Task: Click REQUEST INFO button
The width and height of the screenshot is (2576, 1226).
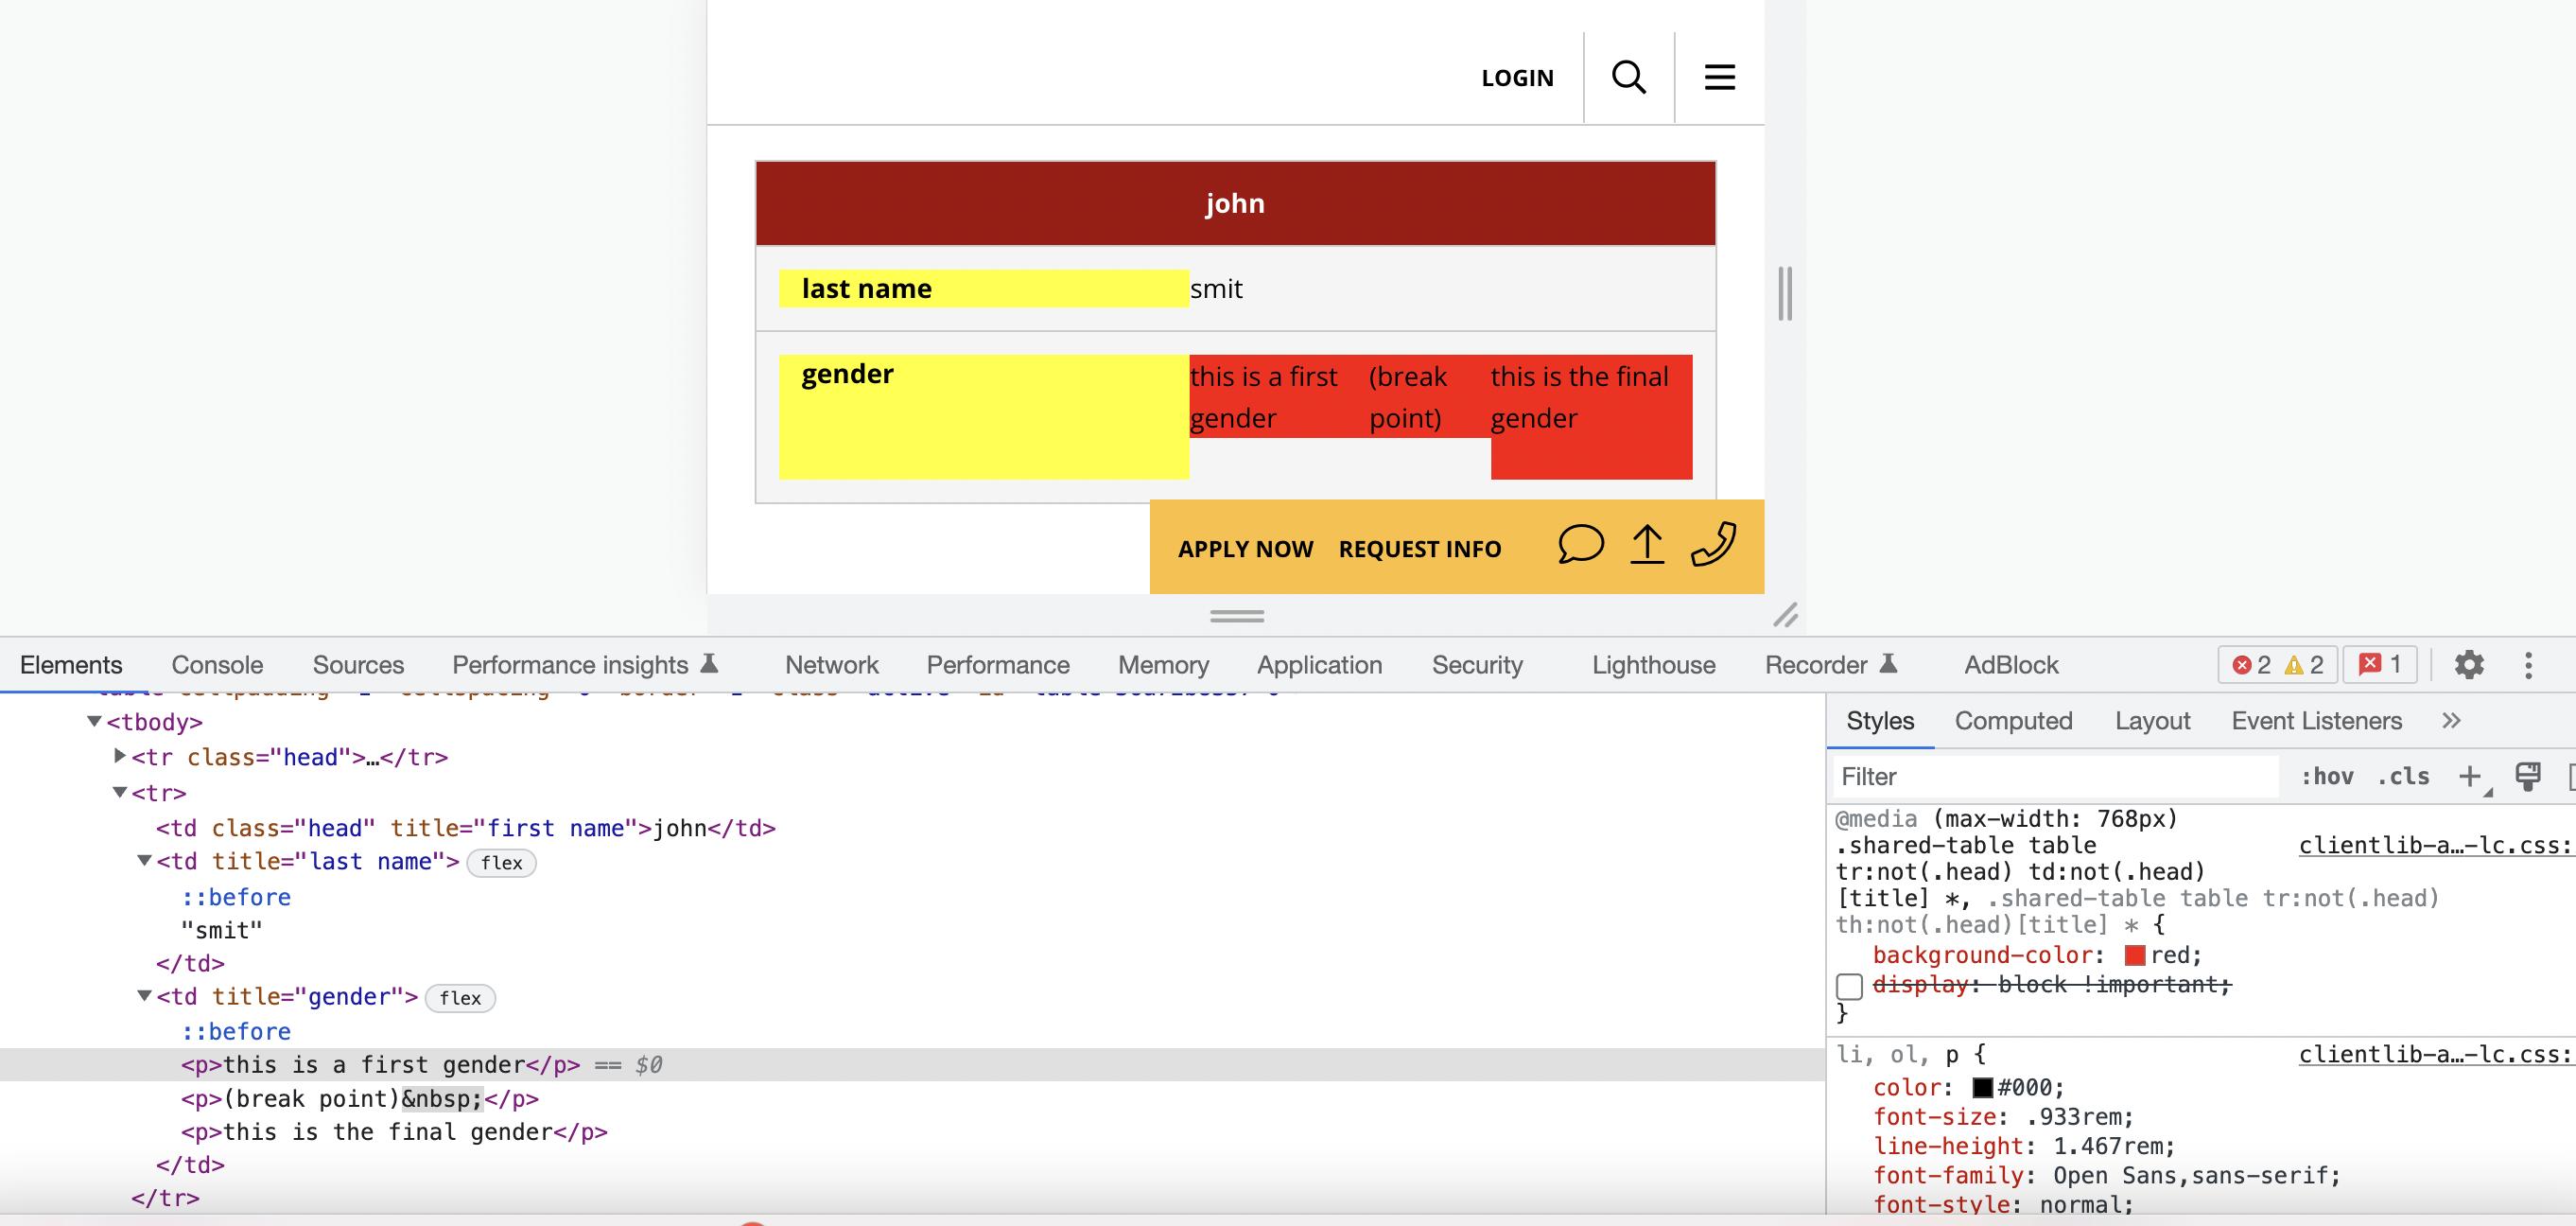Action: 1420,549
